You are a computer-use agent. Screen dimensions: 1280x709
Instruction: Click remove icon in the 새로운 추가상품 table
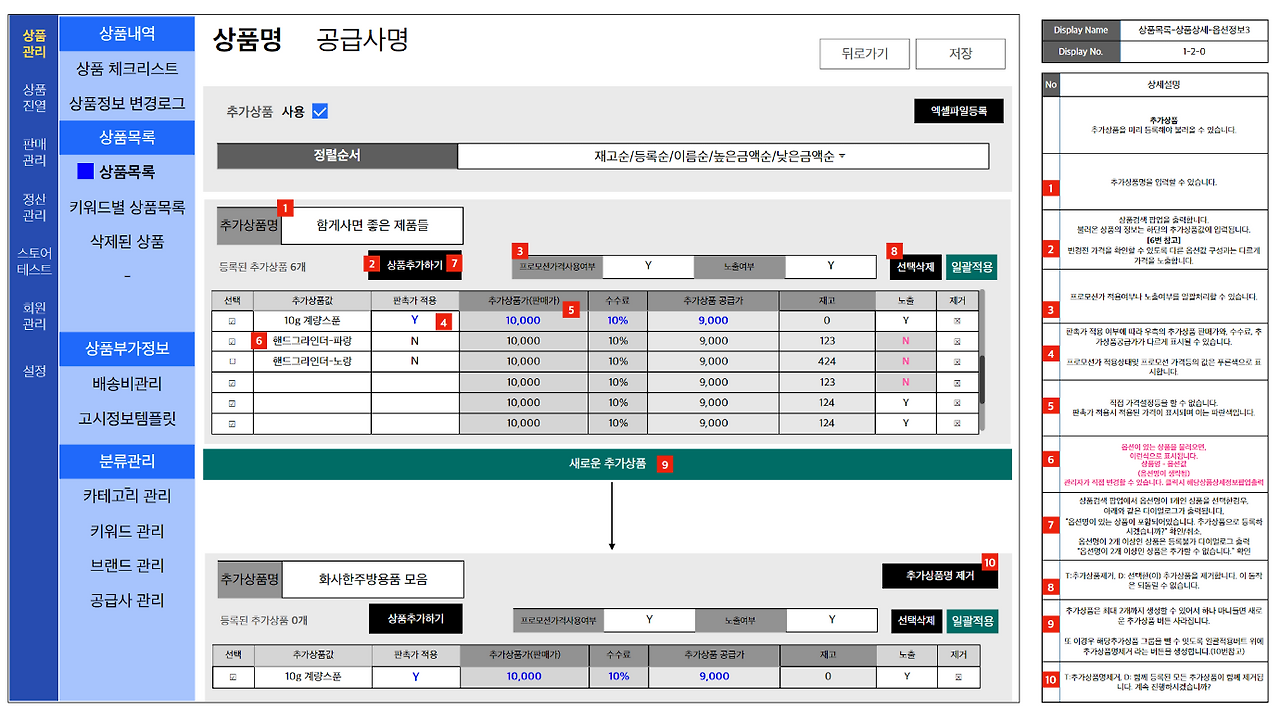click(x=958, y=677)
